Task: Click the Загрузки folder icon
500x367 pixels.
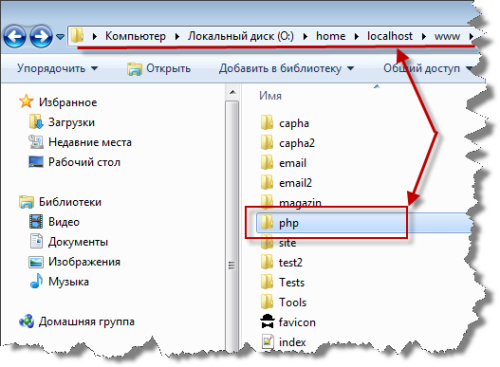Action: click(36, 122)
